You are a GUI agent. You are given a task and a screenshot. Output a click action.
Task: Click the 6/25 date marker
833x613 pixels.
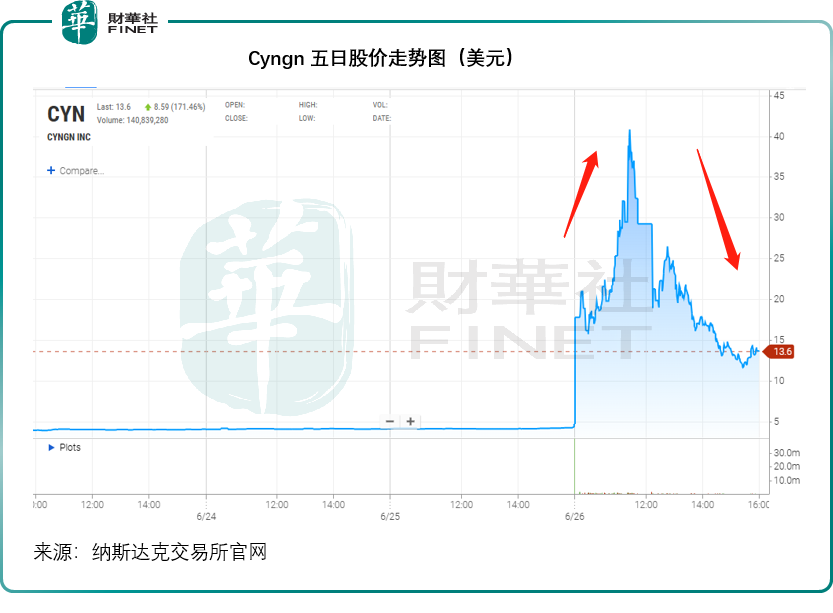coord(390,516)
